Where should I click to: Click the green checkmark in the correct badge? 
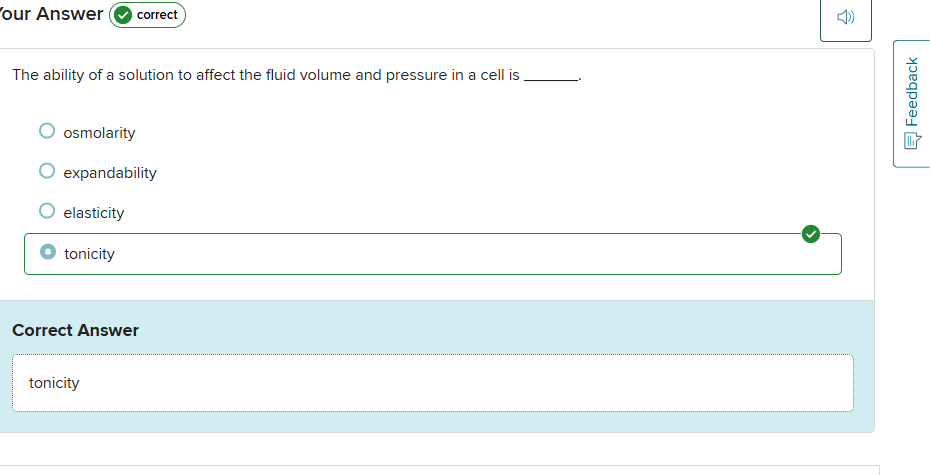pyautogui.click(x=123, y=15)
